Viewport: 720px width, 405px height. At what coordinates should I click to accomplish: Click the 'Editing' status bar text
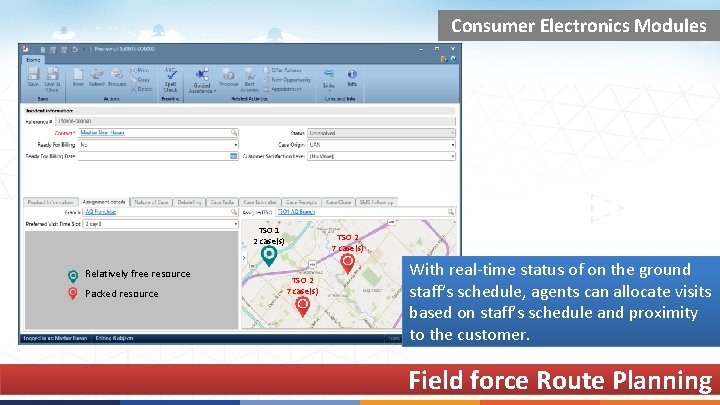click(x=114, y=338)
